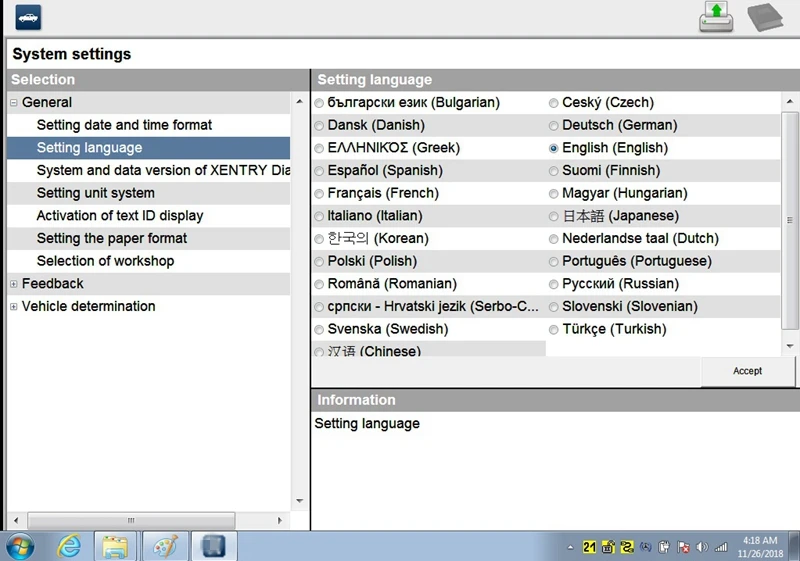This screenshot has height=561, width=800.
Task: Click the blue car icon at top left
Action: [28, 18]
